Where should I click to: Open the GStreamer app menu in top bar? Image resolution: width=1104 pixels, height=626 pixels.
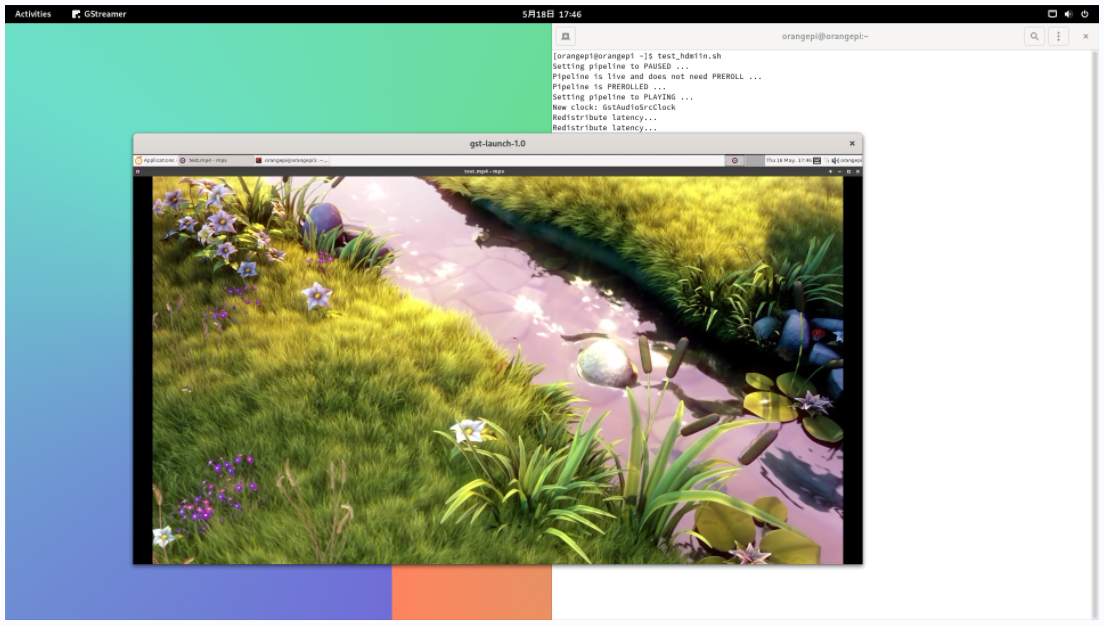pyautogui.click(x=99, y=14)
